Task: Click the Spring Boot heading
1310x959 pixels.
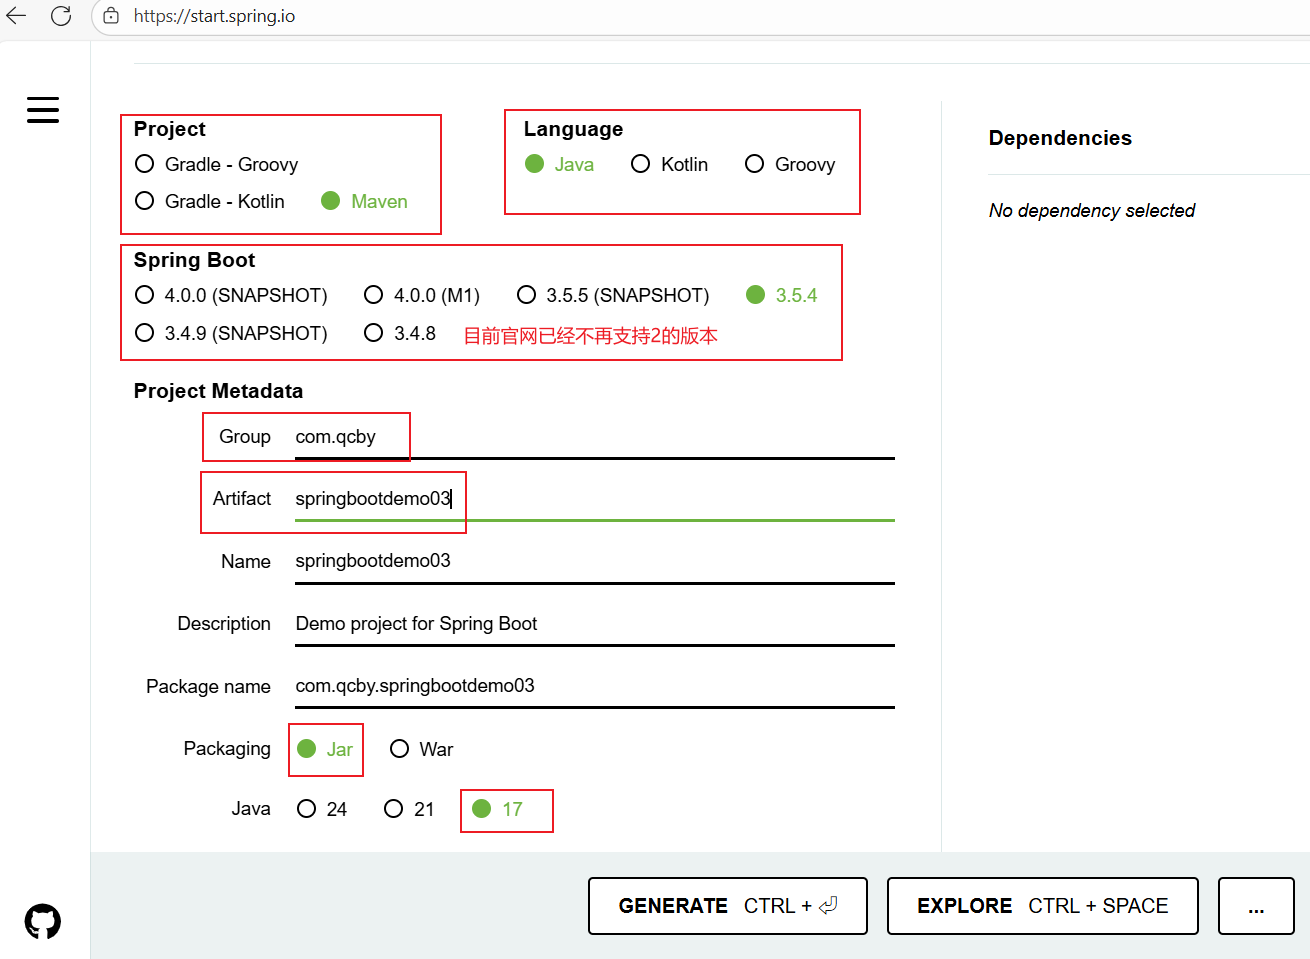Action: coord(194,260)
